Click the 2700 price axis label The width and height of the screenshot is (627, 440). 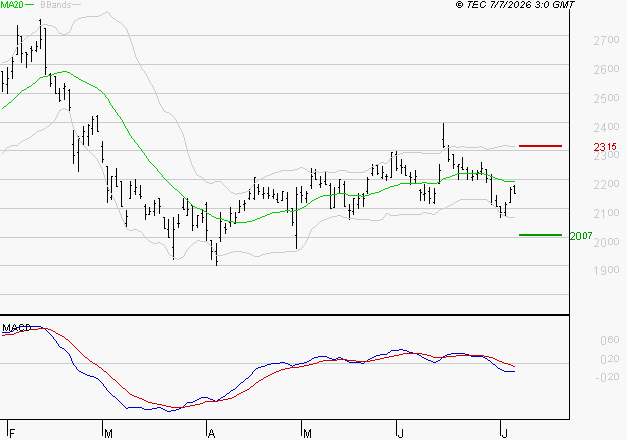606,40
